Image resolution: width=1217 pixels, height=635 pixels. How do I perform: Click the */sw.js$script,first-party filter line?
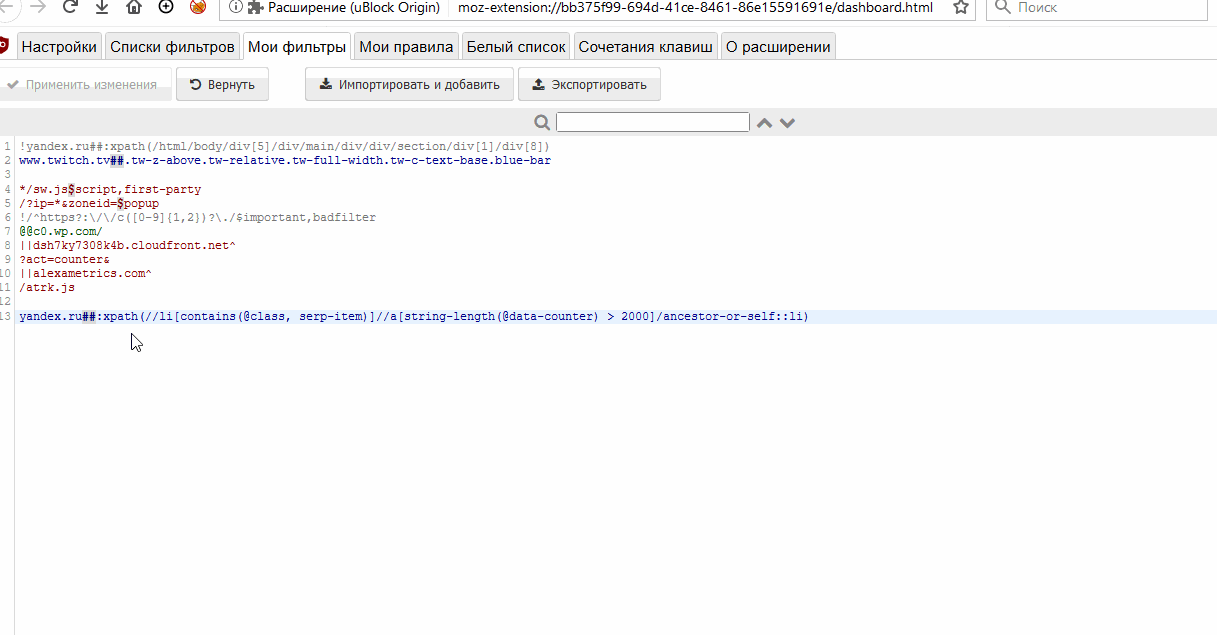click(110, 189)
